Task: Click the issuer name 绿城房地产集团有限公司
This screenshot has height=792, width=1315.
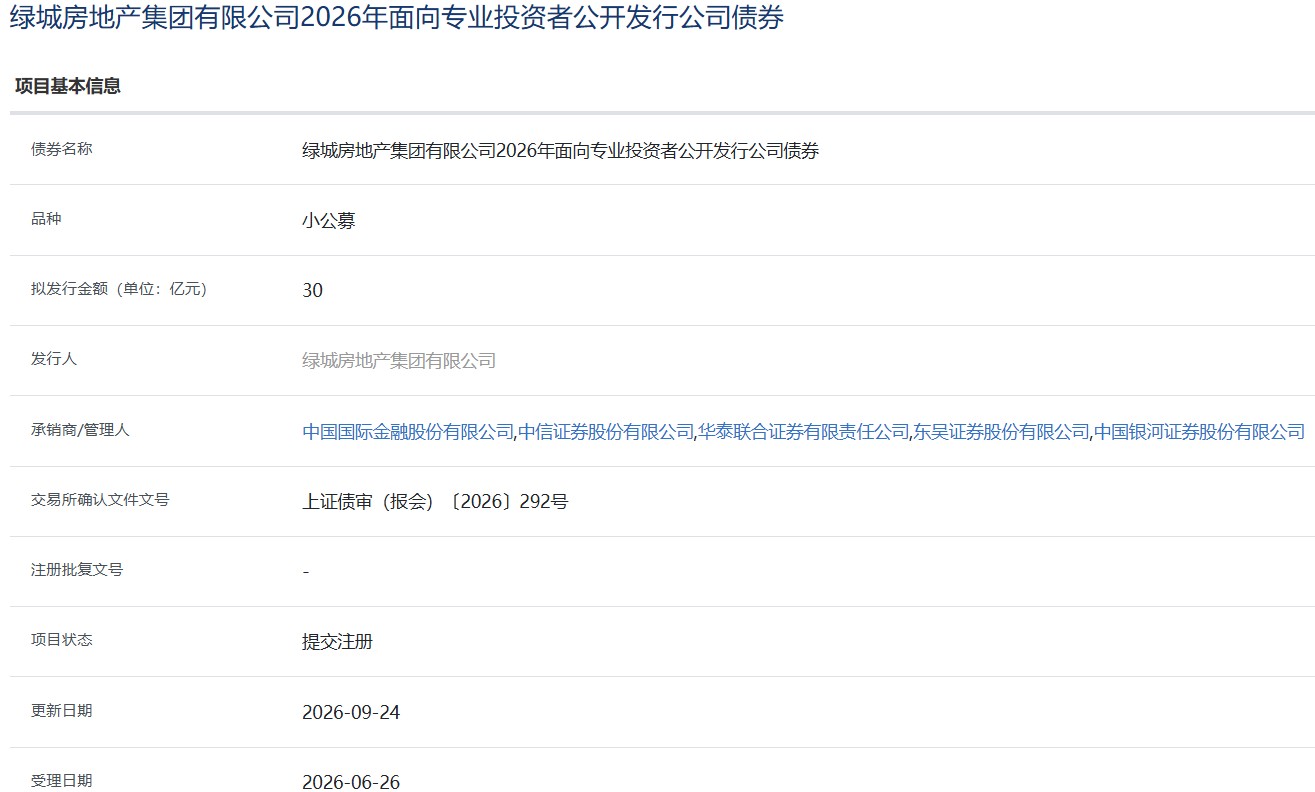Action: (x=399, y=361)
